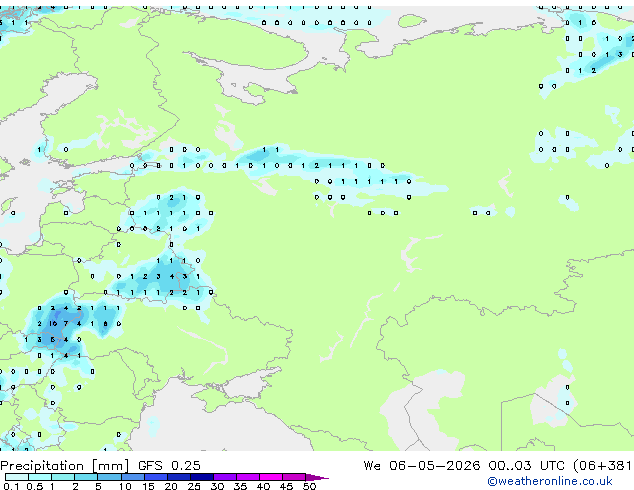Click the arrow tip beyond 50 mm on legend

tap(317, 478)
